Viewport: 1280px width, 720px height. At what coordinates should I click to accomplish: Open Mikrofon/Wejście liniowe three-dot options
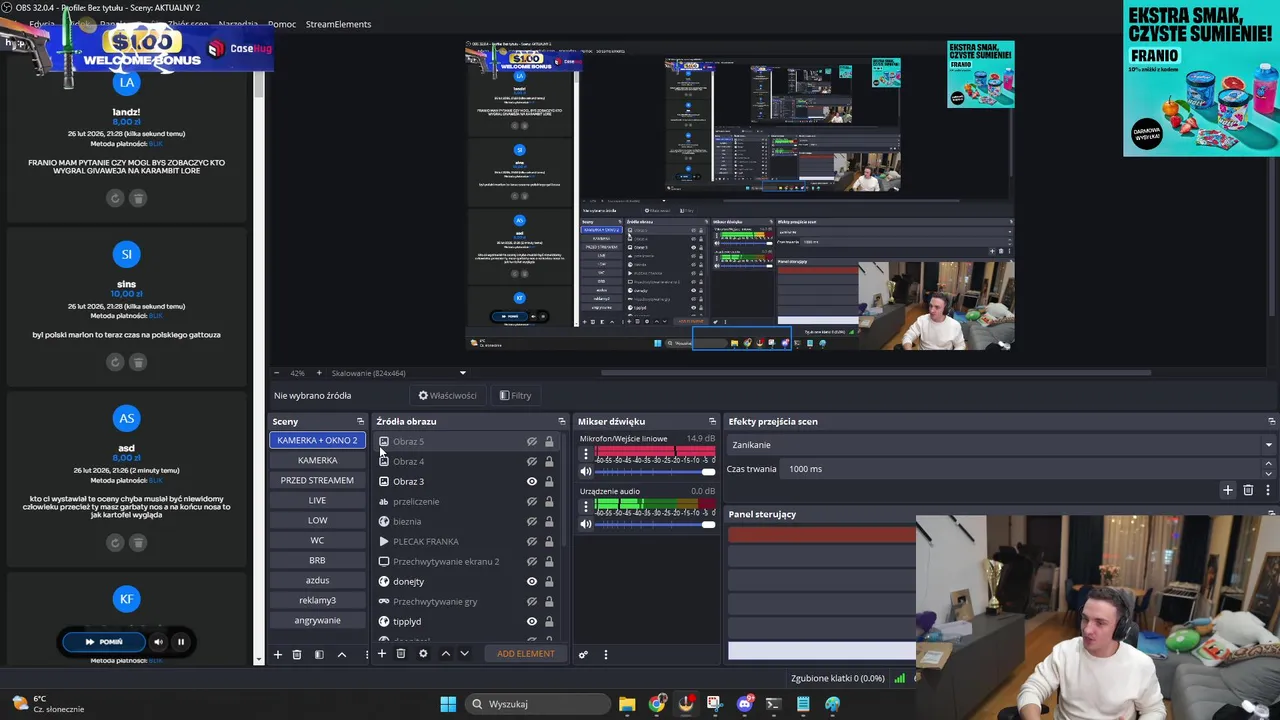(x=586, y=454)
